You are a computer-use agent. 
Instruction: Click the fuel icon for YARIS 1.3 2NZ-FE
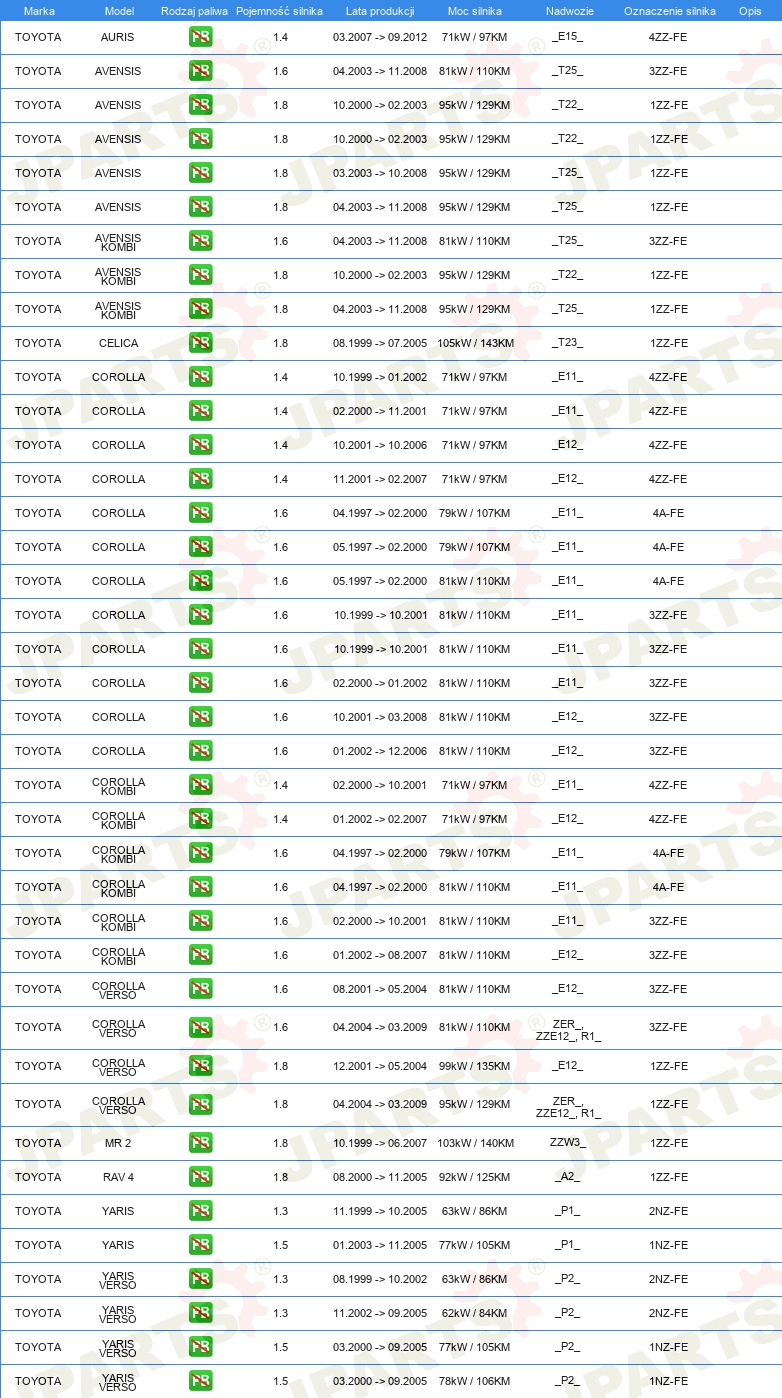coord(200,1211)
